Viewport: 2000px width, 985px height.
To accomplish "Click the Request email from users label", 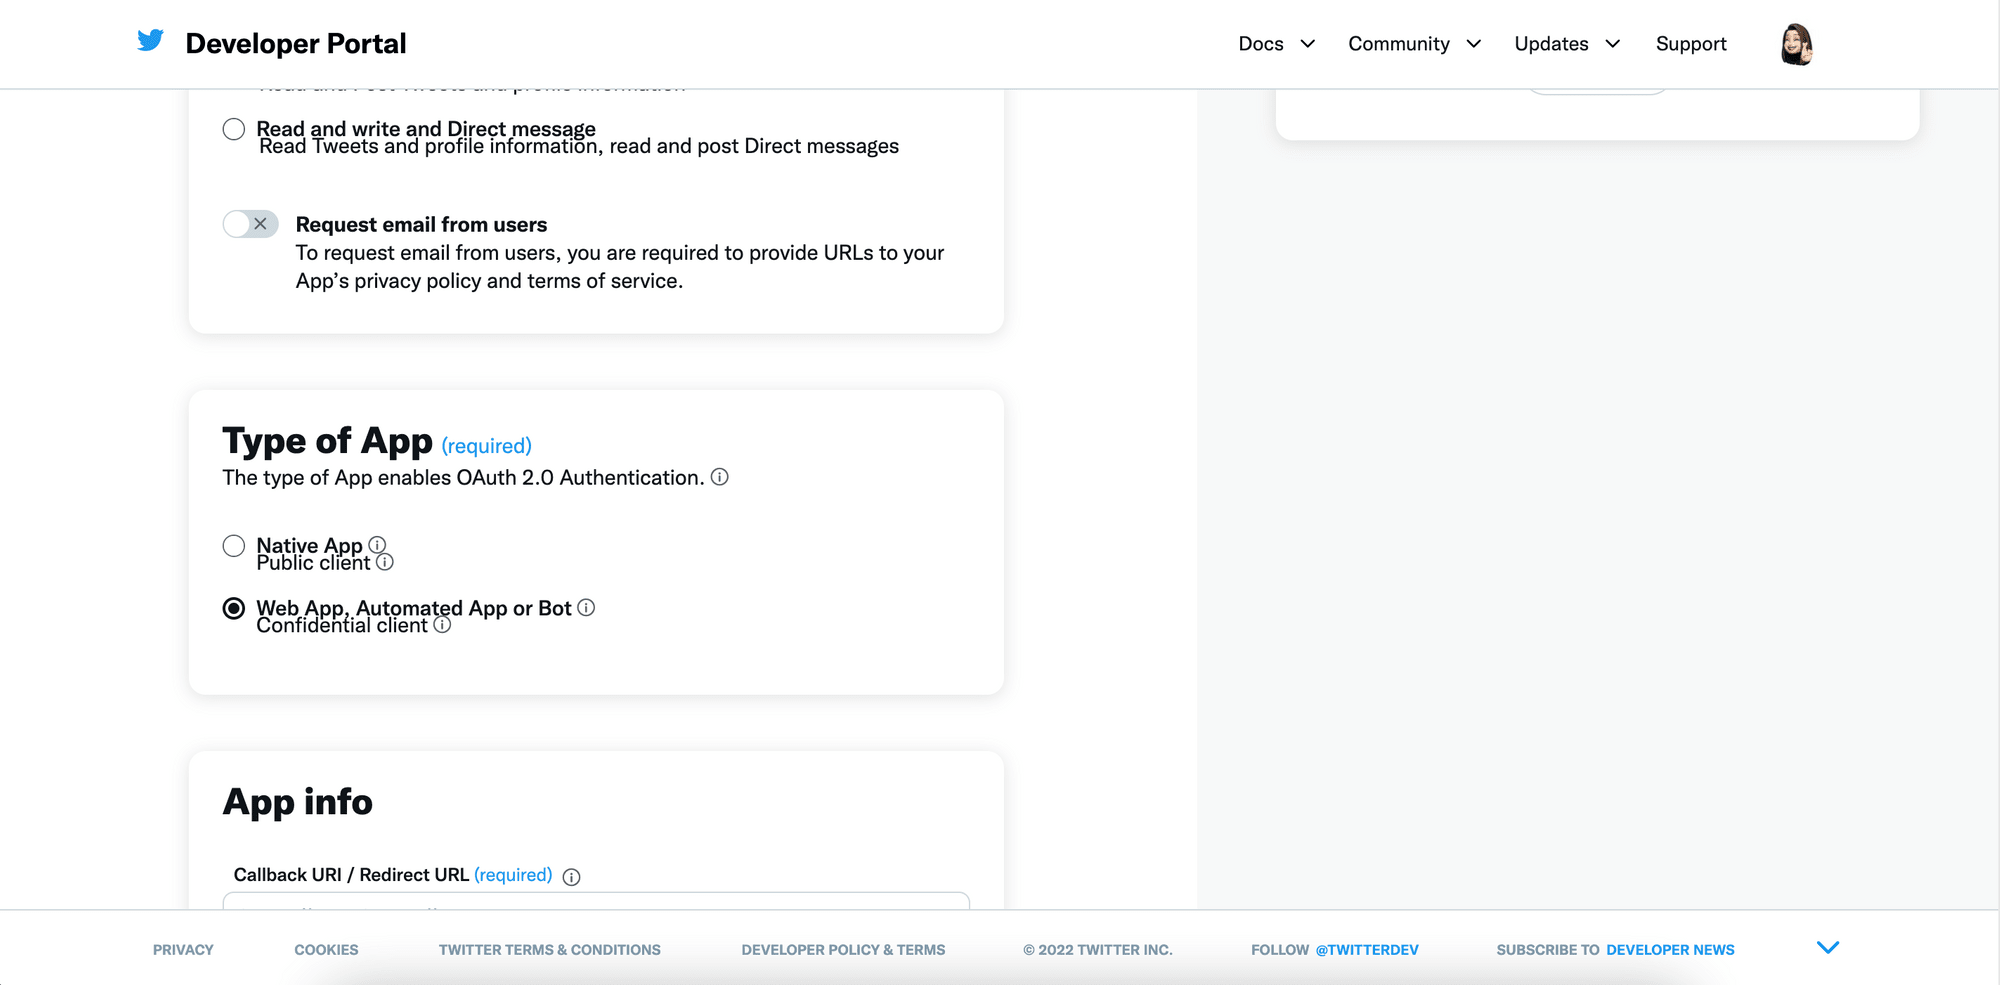I will pos(421,224).
